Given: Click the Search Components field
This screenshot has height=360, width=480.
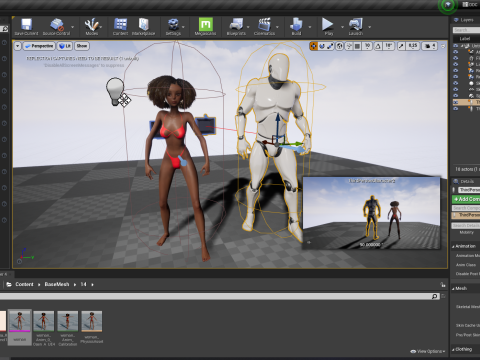Looking at the screenshot, I should pos(466,208).
